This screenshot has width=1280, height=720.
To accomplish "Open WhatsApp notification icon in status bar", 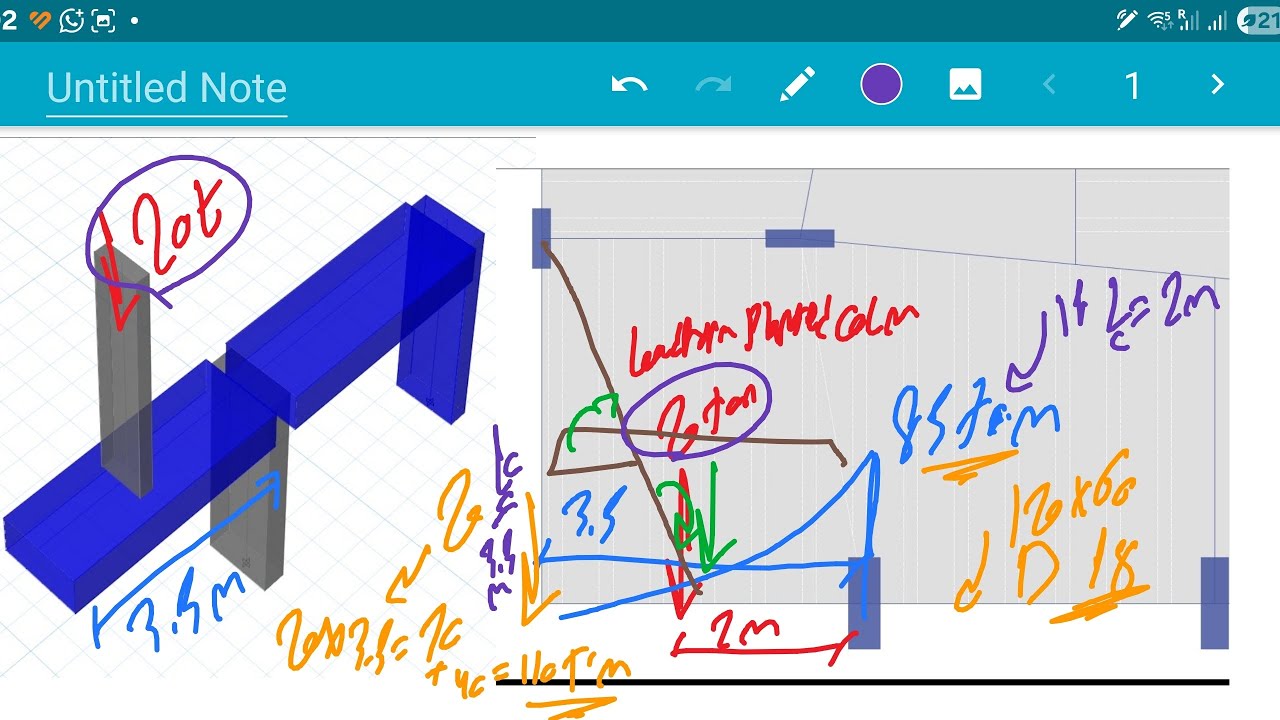I will [70, 20].
